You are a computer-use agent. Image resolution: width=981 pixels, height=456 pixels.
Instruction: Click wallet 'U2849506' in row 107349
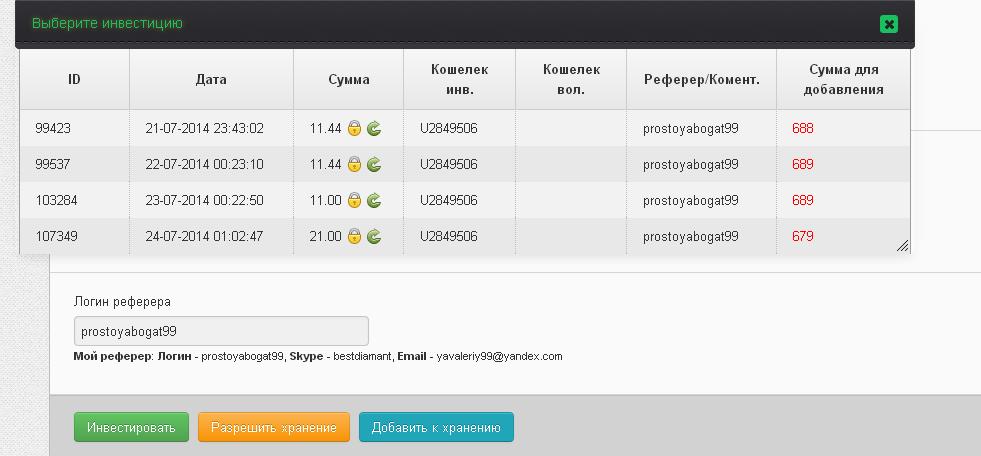449,236
